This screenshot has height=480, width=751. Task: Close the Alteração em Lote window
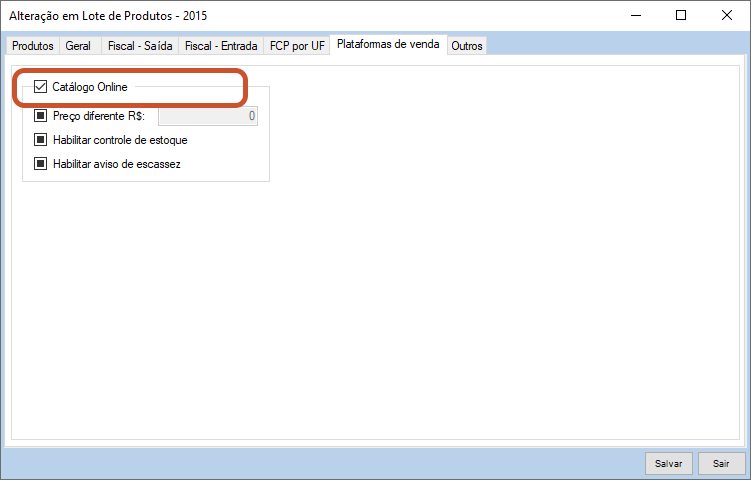pos(727,15)
